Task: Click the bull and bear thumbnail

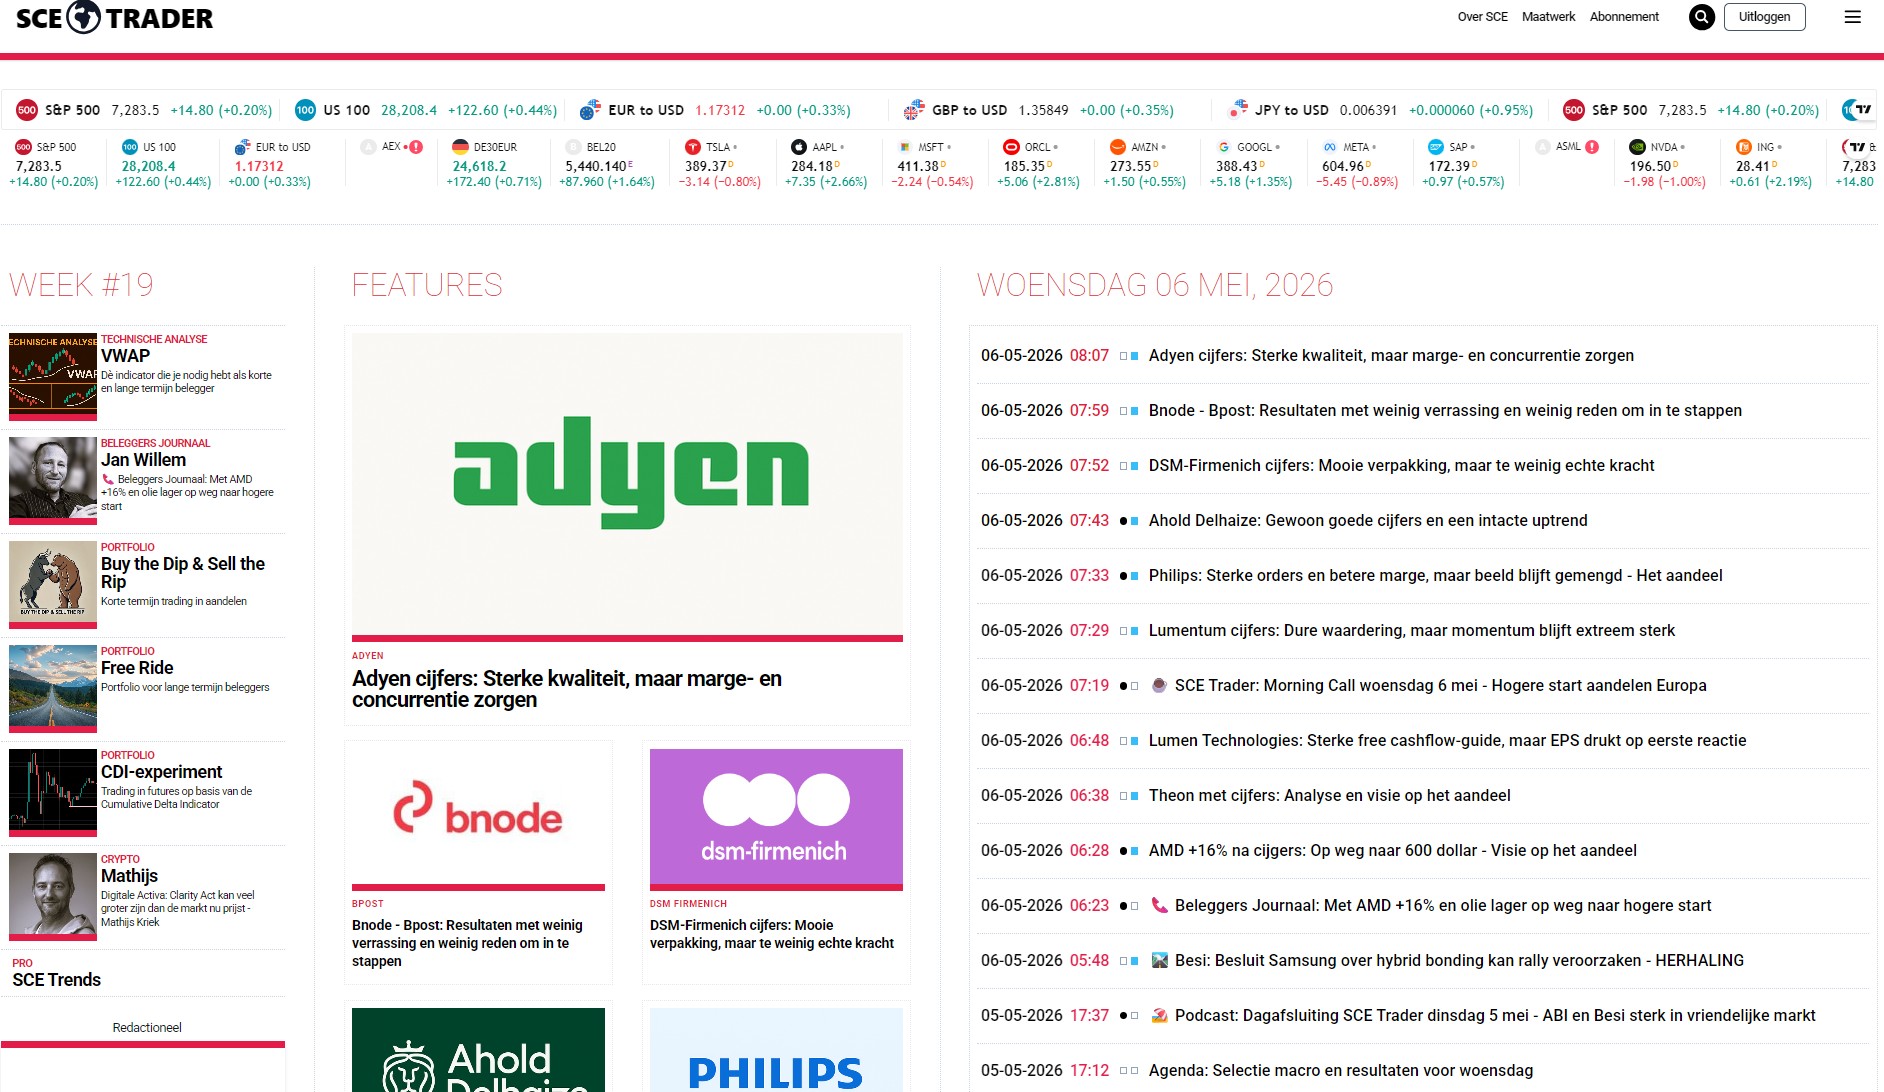Action: (53, 584)
